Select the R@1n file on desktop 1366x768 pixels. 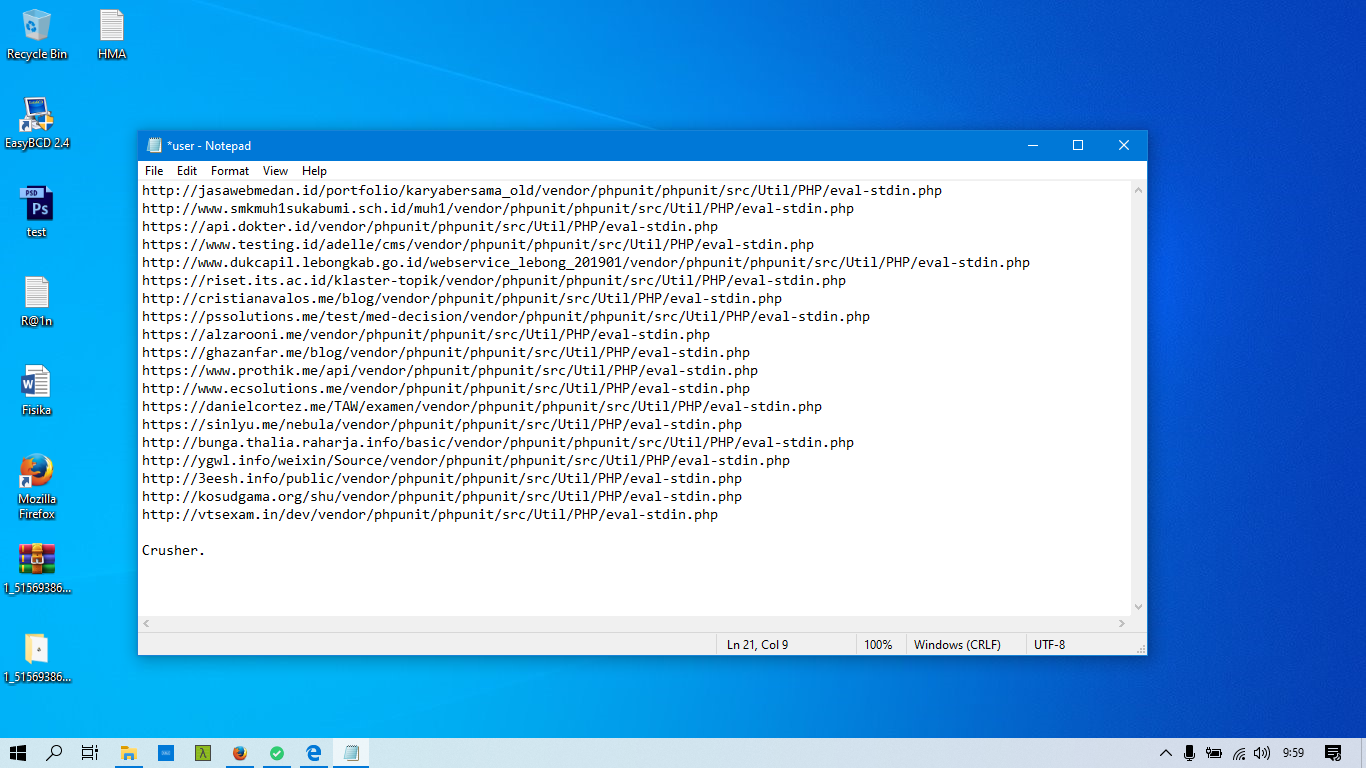37,301
